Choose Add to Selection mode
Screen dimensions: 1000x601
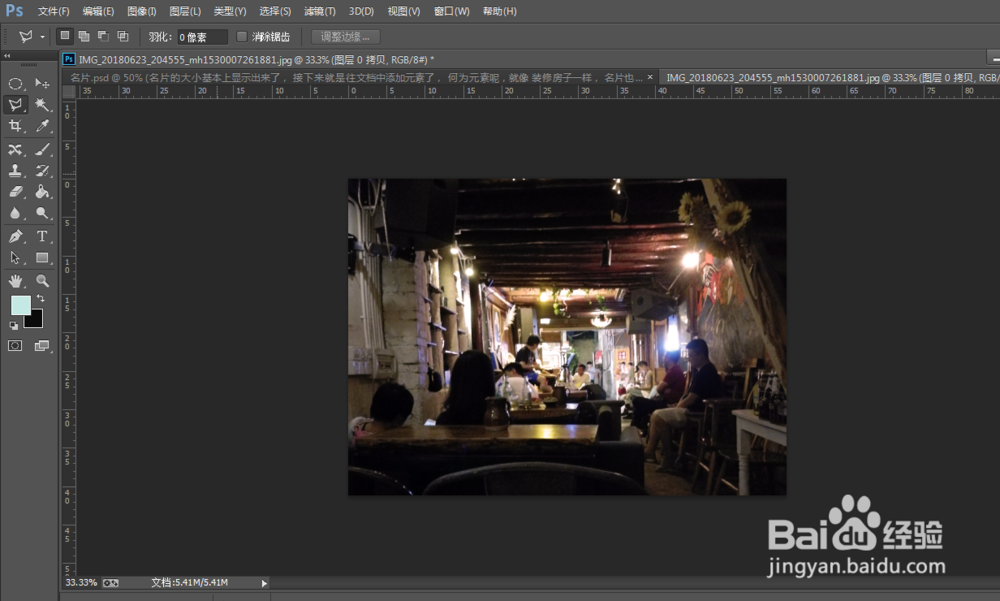tap(84, 36)
